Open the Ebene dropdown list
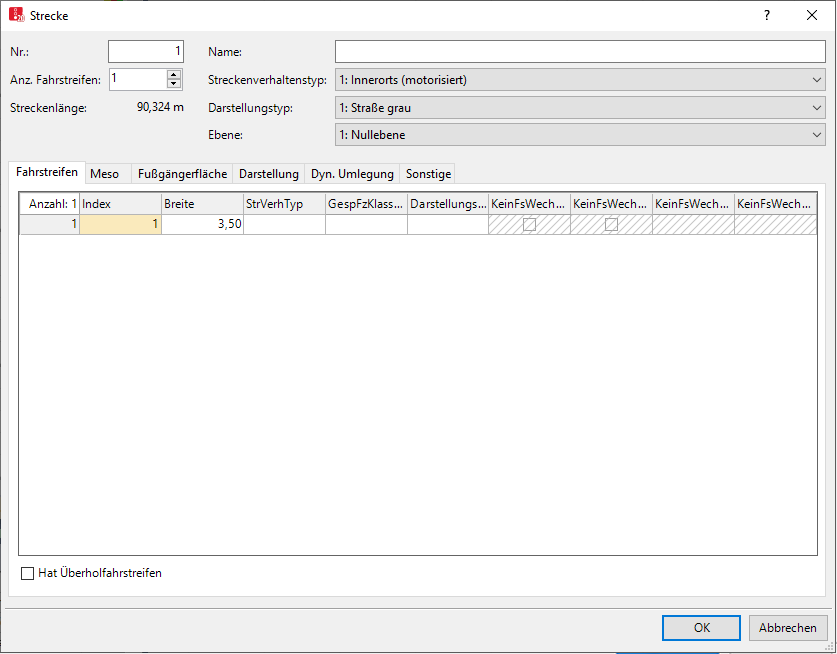Screen dimensions: 837x654 point(580,134)
